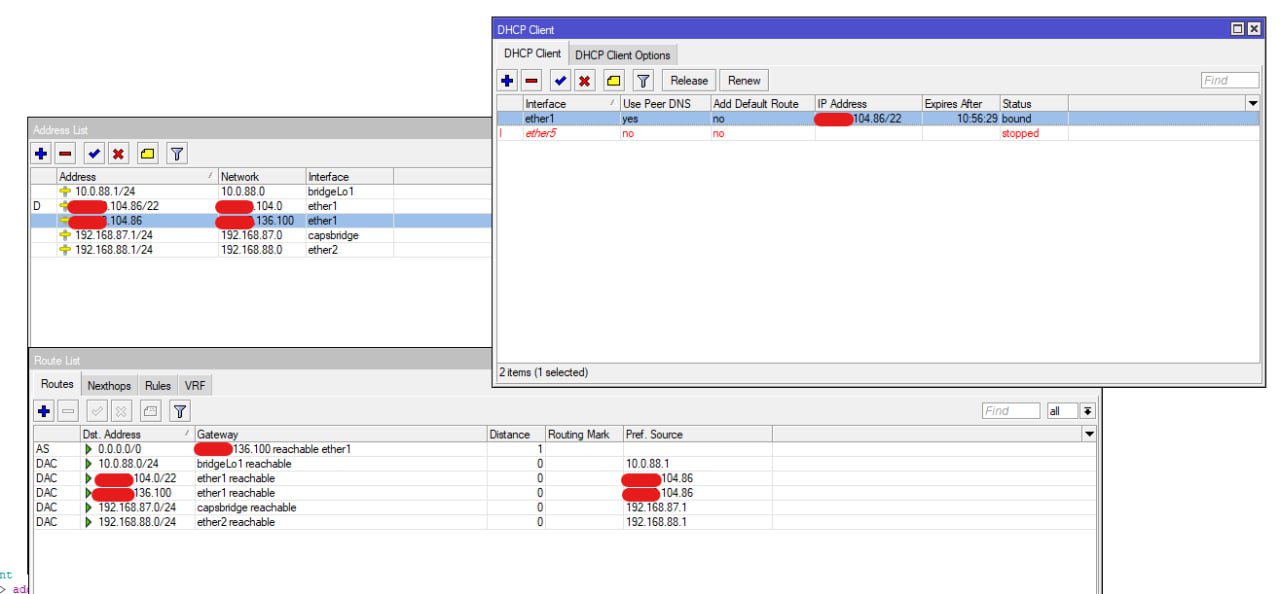
Task: Click enable checkmark in Route List
Action: [97, 411]
